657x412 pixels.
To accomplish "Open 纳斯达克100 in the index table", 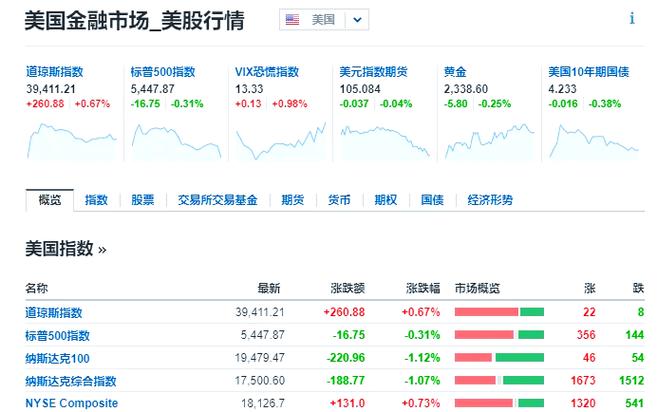I will coord(57,359).
